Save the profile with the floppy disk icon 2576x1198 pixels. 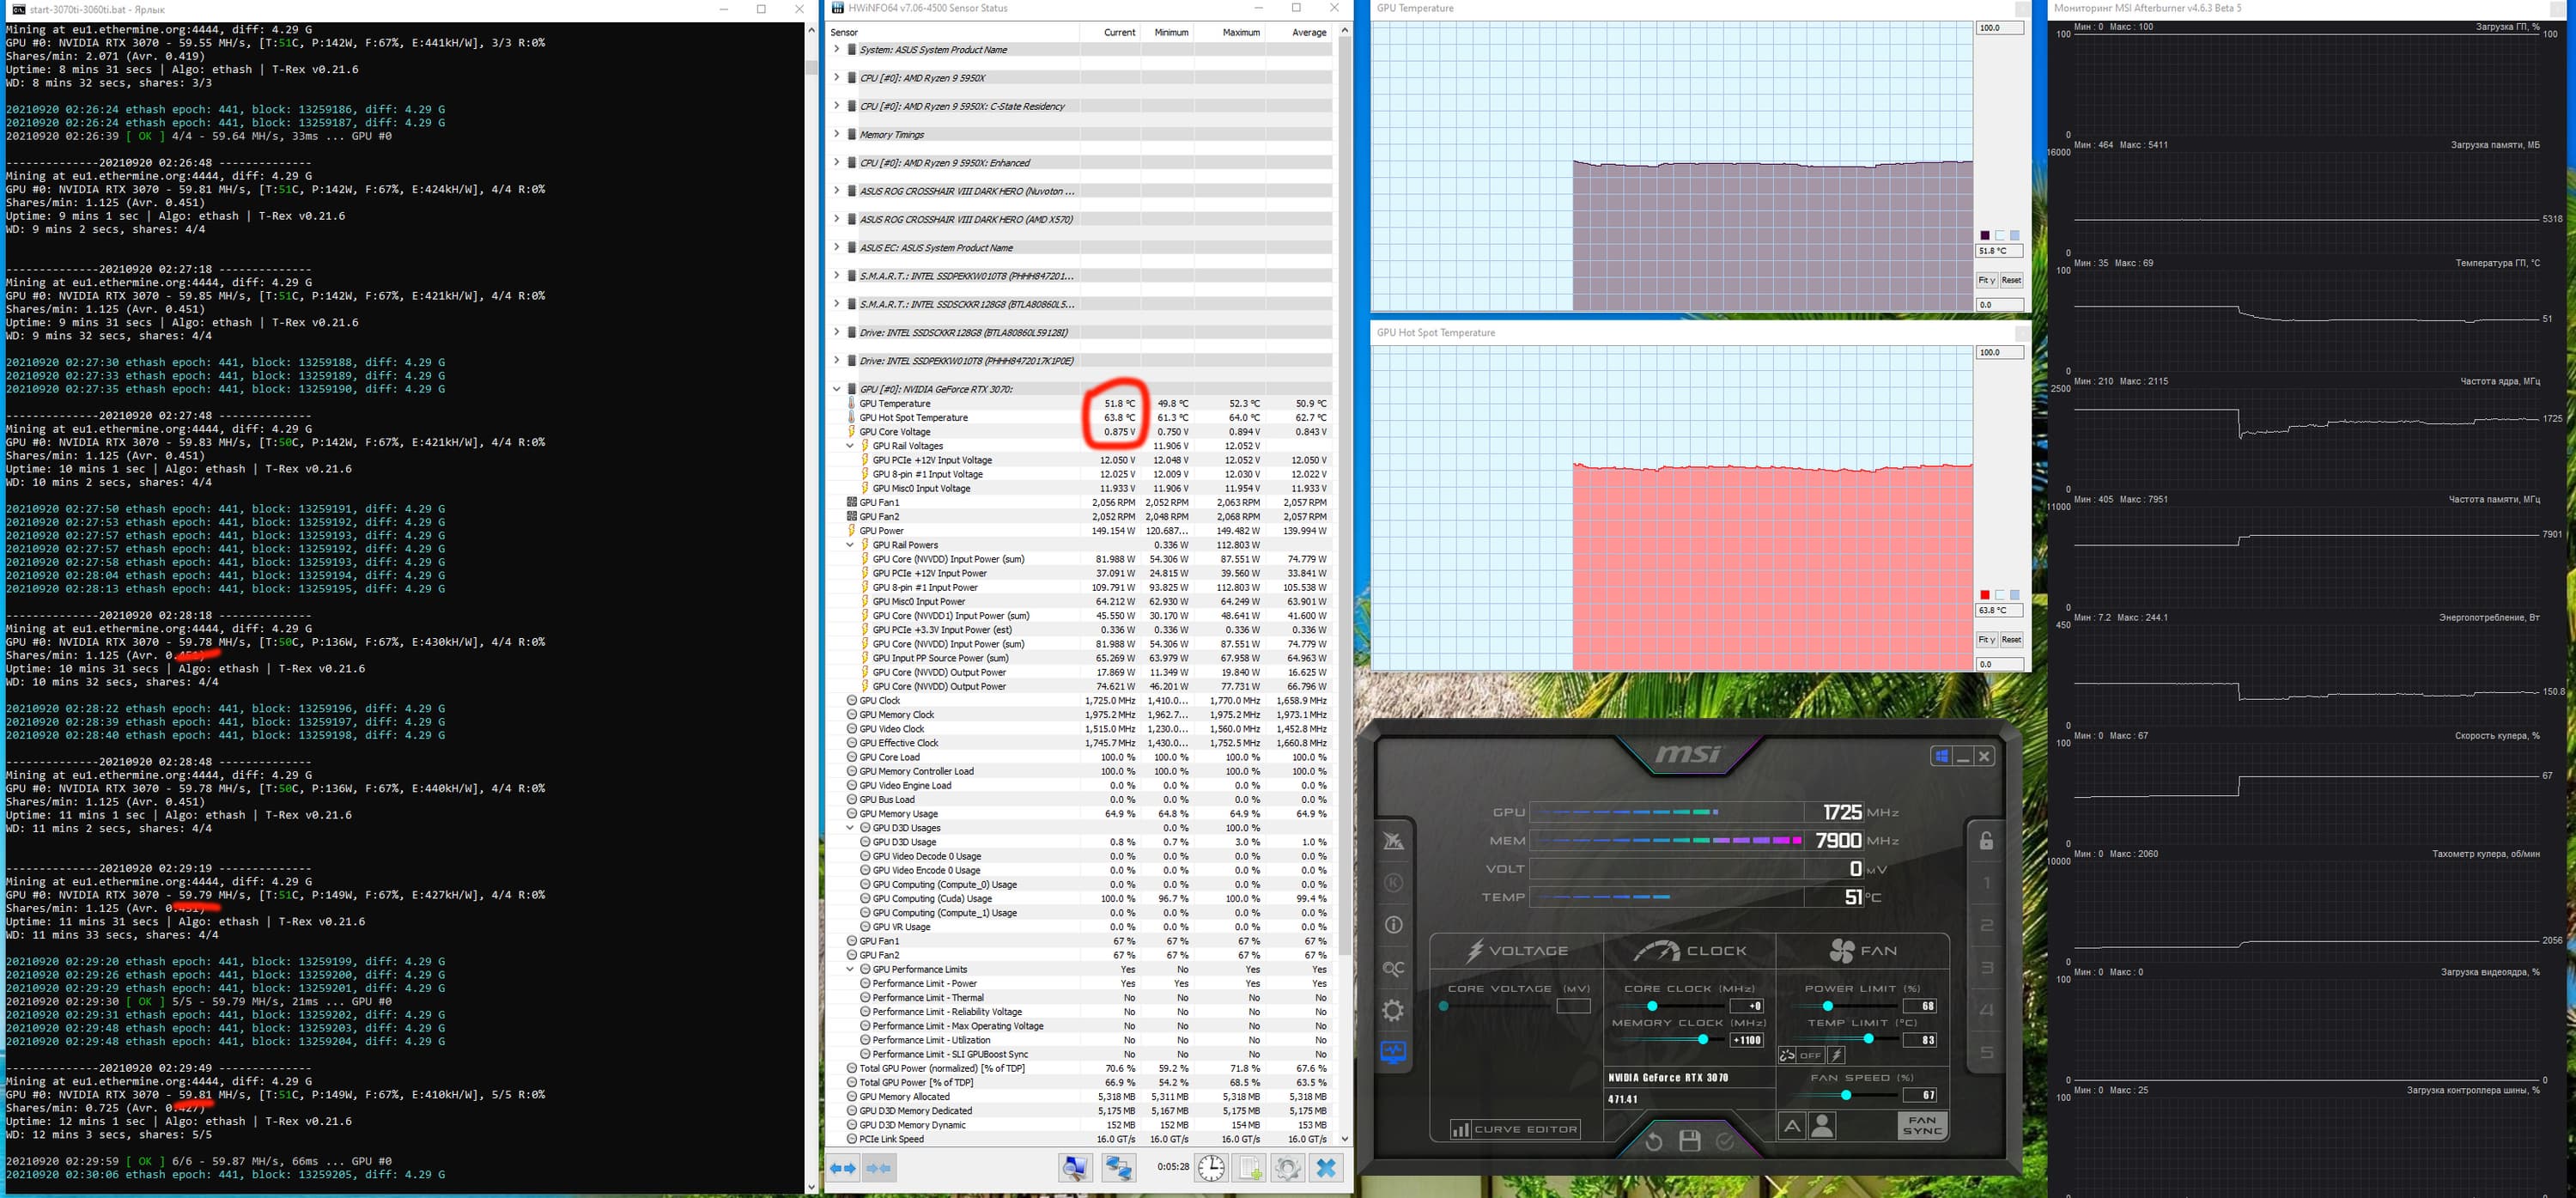(1690, 1141)
